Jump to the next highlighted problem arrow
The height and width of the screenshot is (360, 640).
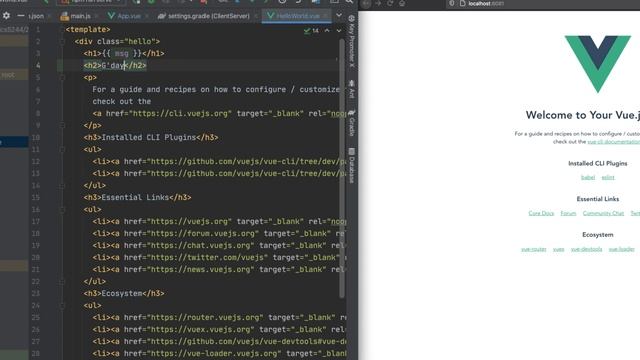[339, 31]
